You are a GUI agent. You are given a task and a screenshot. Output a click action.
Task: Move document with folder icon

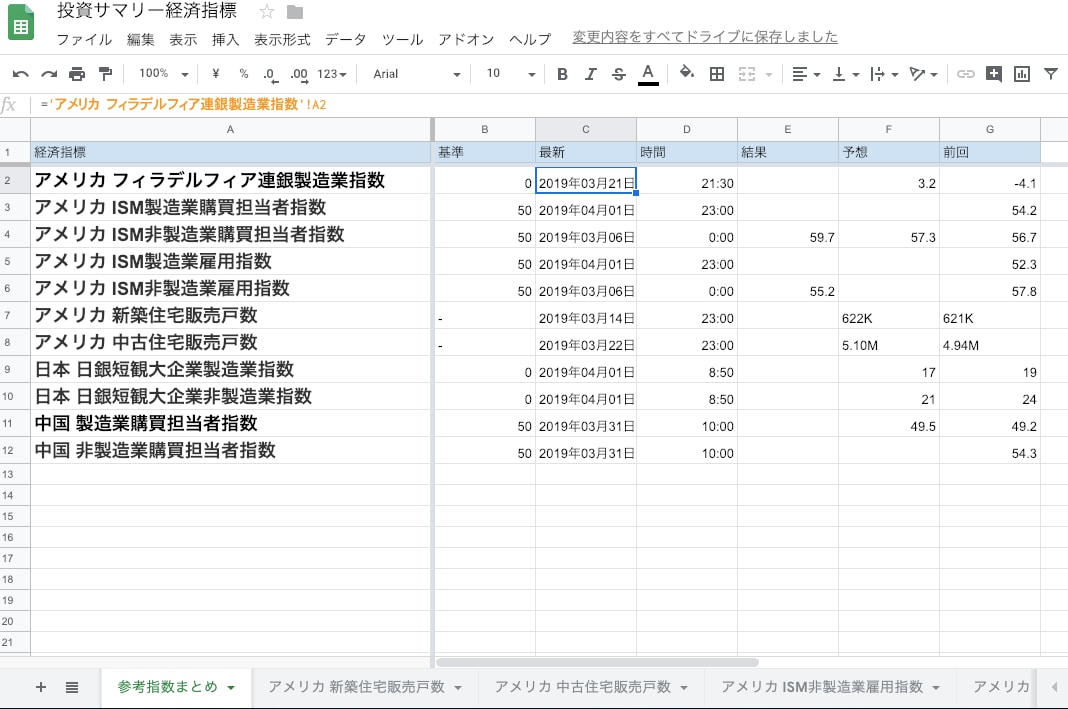(x=295, y=12)
